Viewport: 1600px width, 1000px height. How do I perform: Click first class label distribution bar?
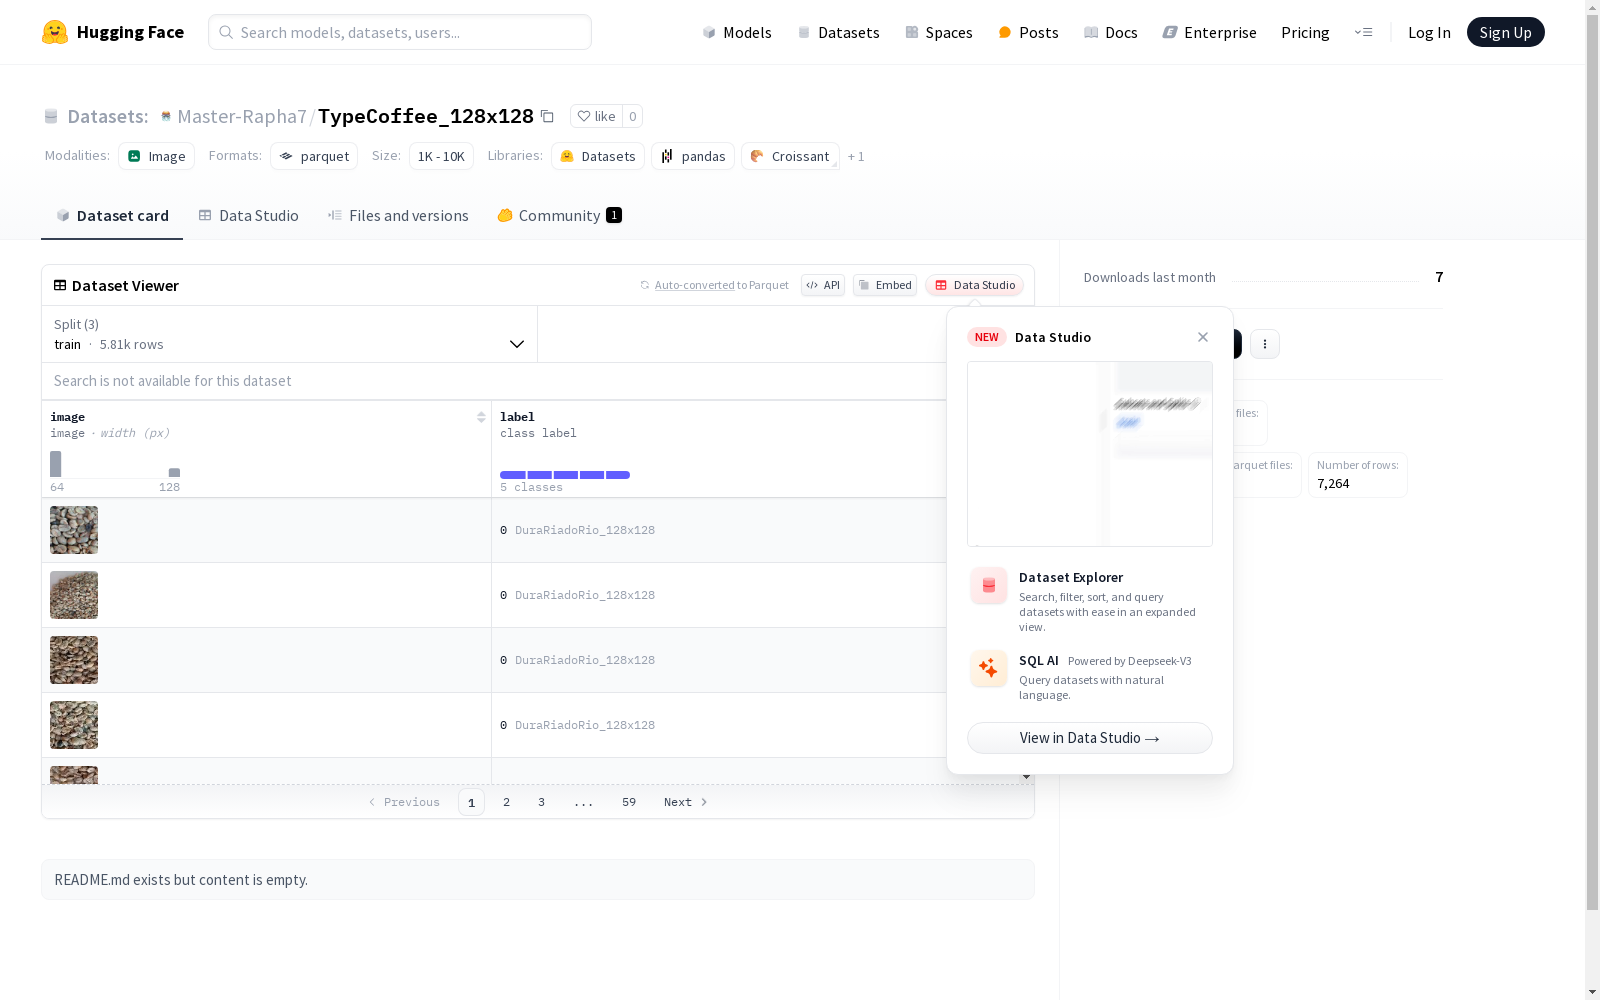513,475
